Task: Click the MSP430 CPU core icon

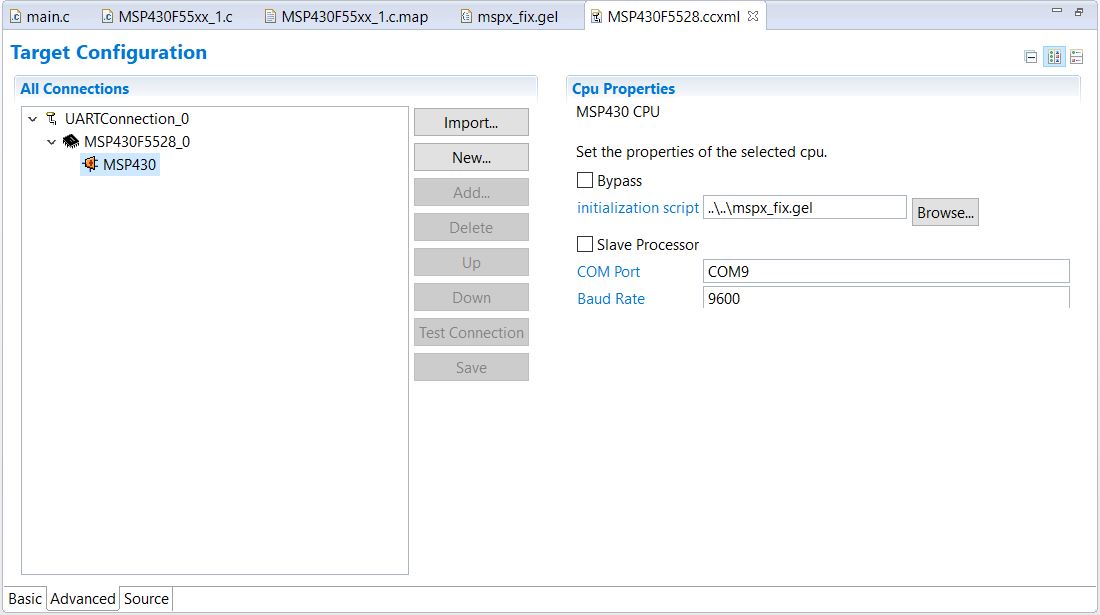Action: point(90,164)
